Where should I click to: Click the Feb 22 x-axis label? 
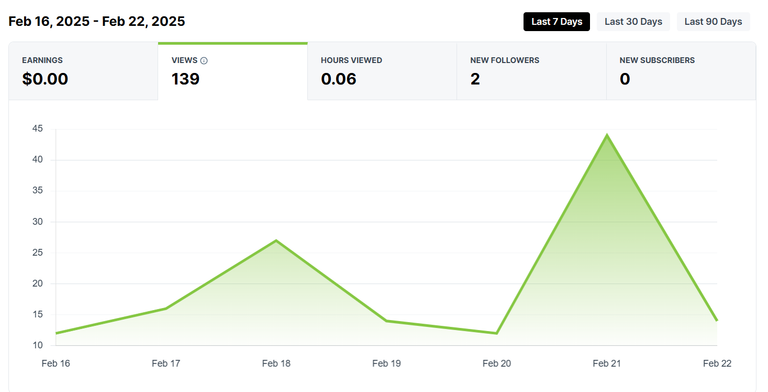(x=717, y=364)
